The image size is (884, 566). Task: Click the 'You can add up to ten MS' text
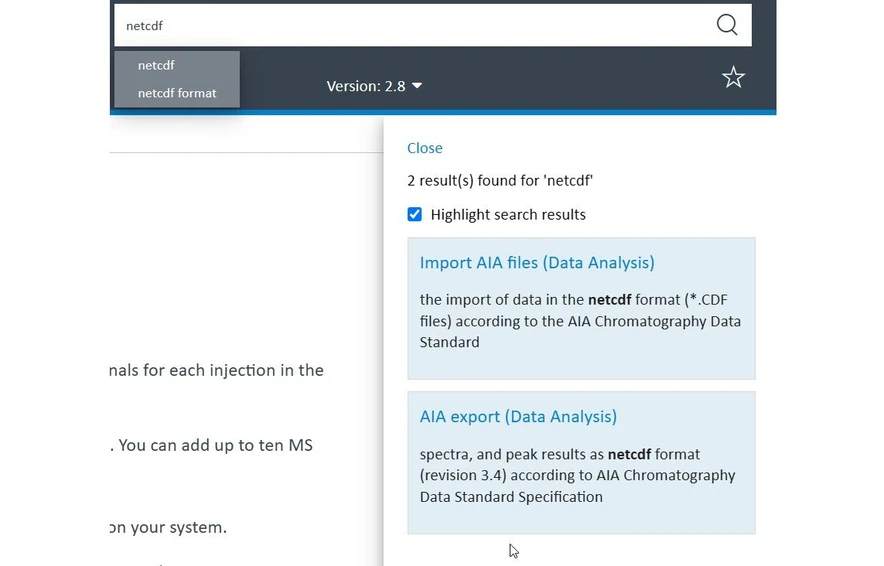point(215,445)
